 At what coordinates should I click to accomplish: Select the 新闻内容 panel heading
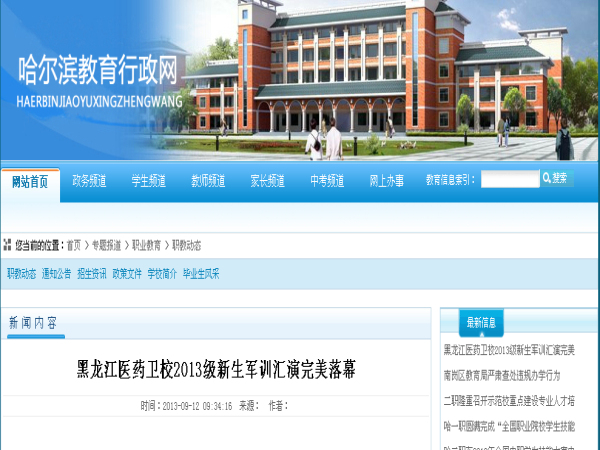point(33,323)
